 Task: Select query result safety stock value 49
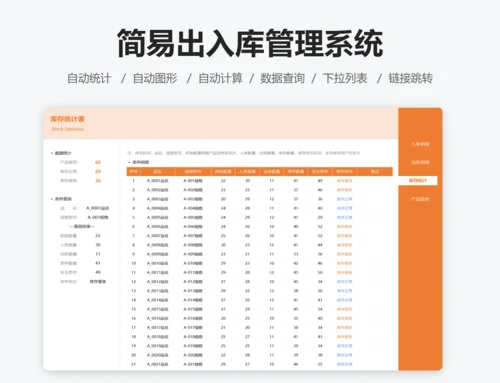98,272
